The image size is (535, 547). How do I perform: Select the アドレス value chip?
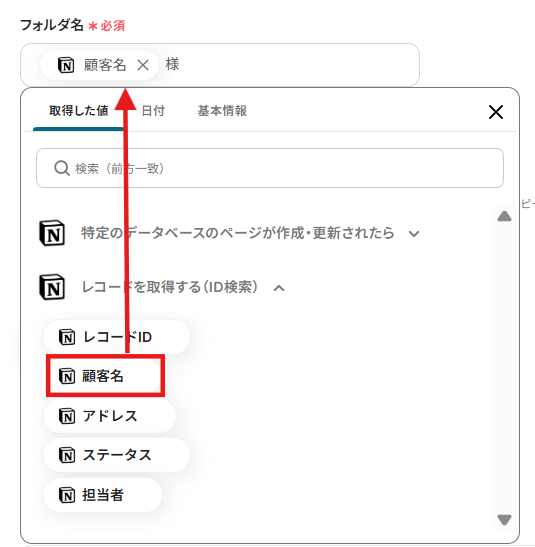pyautogui.click(x=110, y=416)
